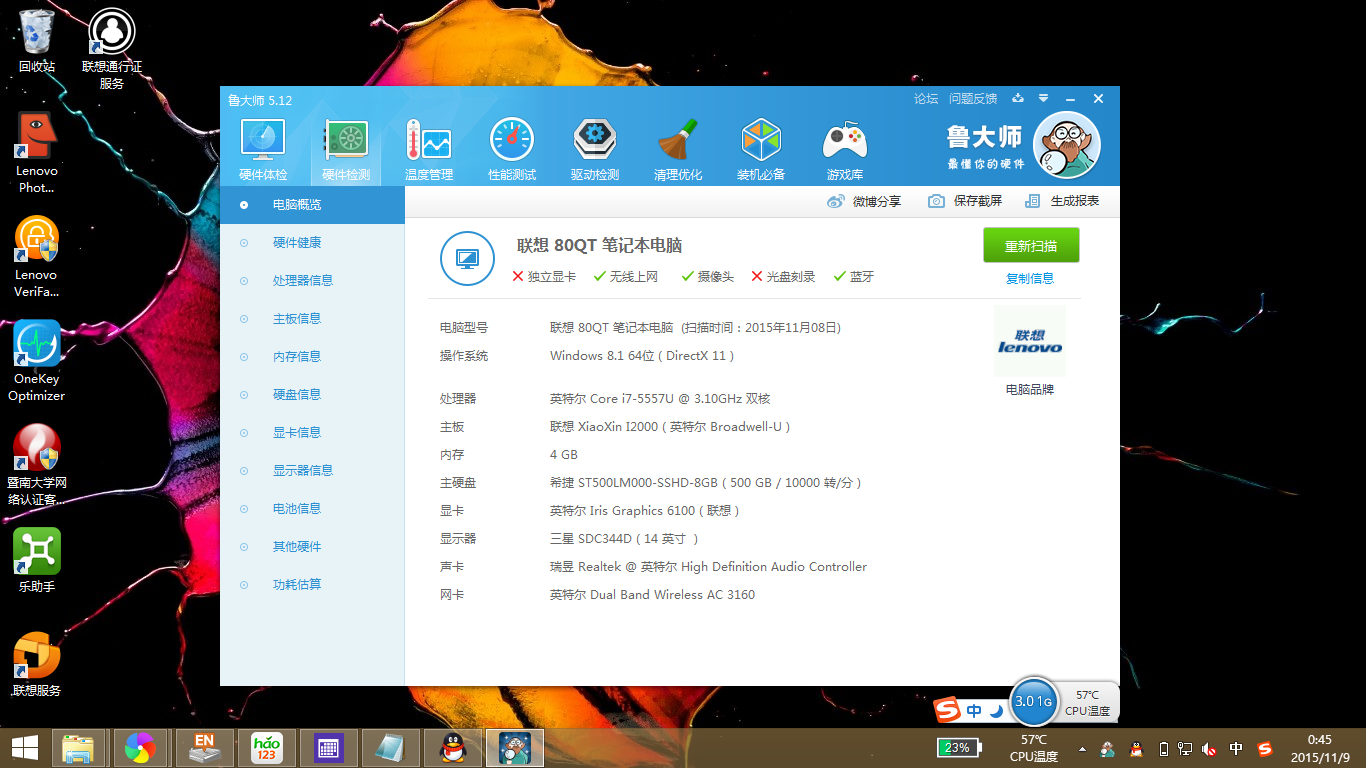Share via the 微博分享 Weibo icon

[836, 201]
